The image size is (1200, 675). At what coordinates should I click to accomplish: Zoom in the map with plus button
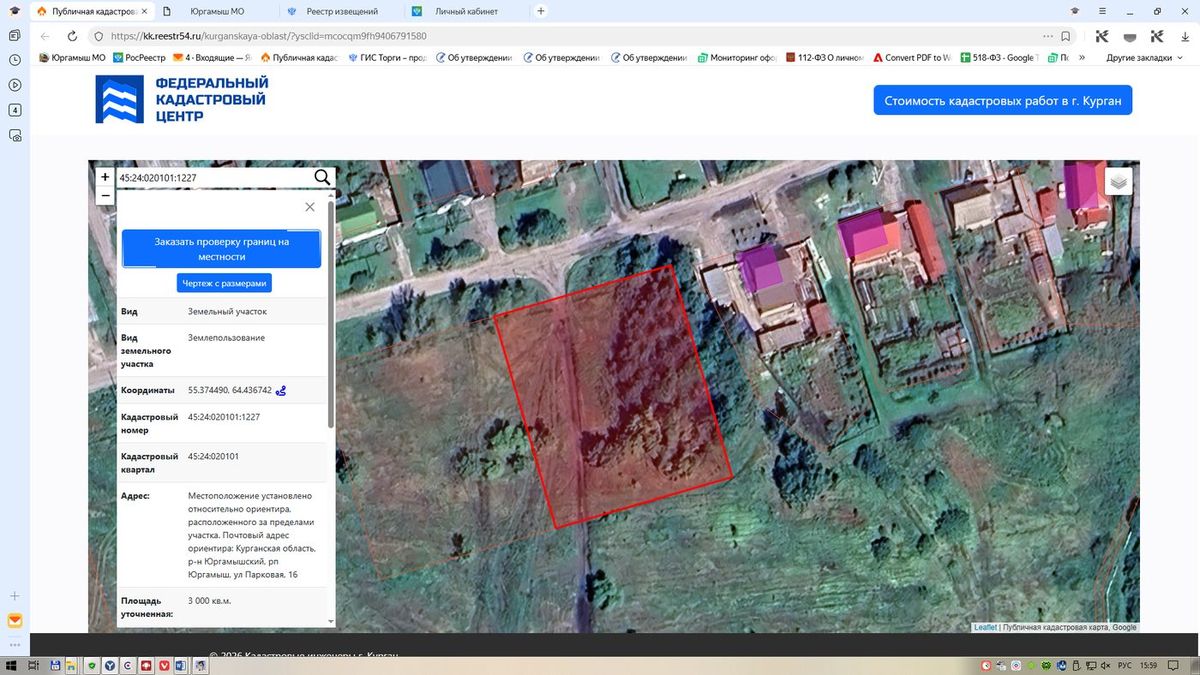click(105, 177)
